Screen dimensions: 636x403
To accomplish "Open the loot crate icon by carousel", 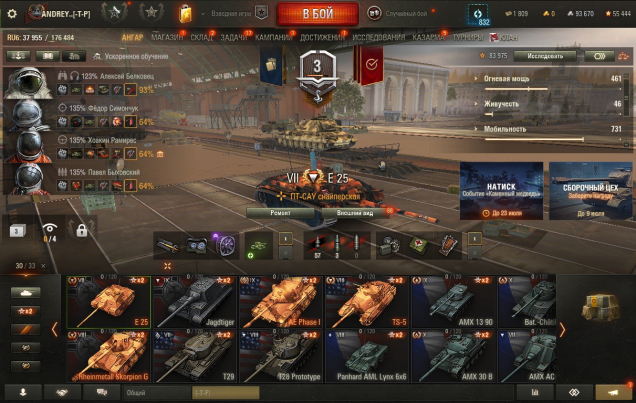I will [601, 307].
